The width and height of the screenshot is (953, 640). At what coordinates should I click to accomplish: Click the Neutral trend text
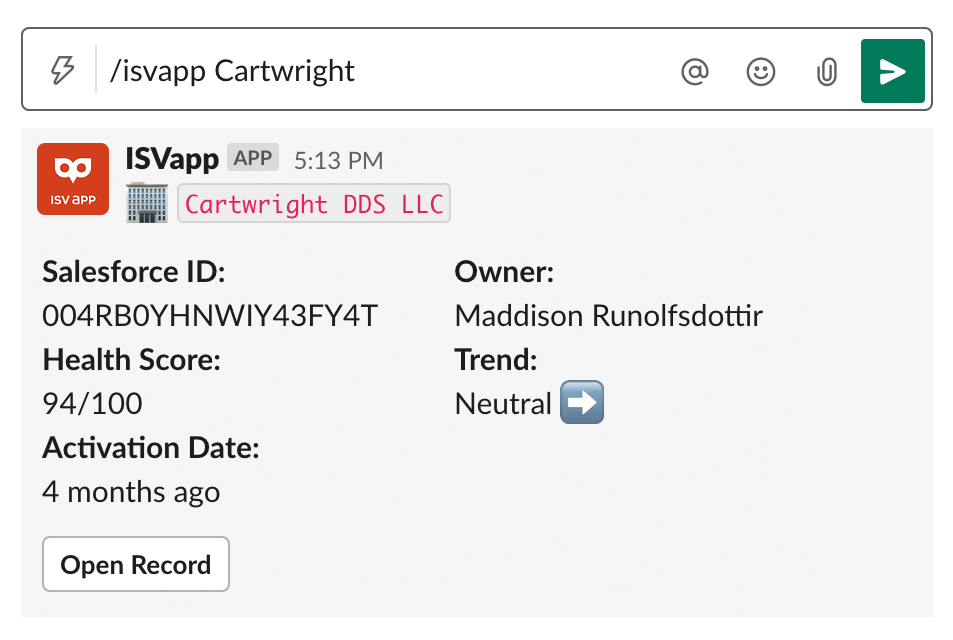pos(503,404)
